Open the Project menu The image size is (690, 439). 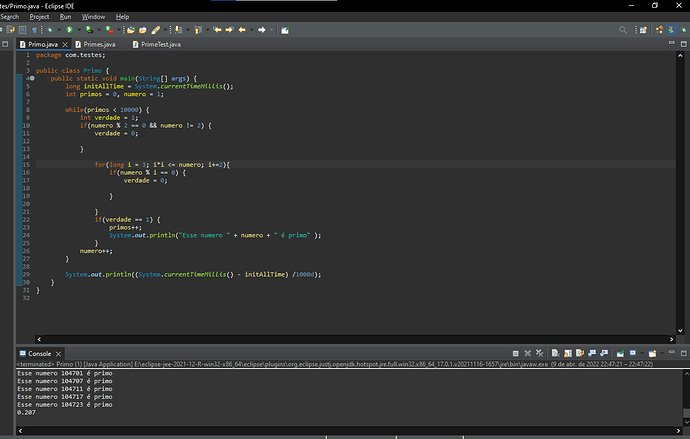coord(39,17)
